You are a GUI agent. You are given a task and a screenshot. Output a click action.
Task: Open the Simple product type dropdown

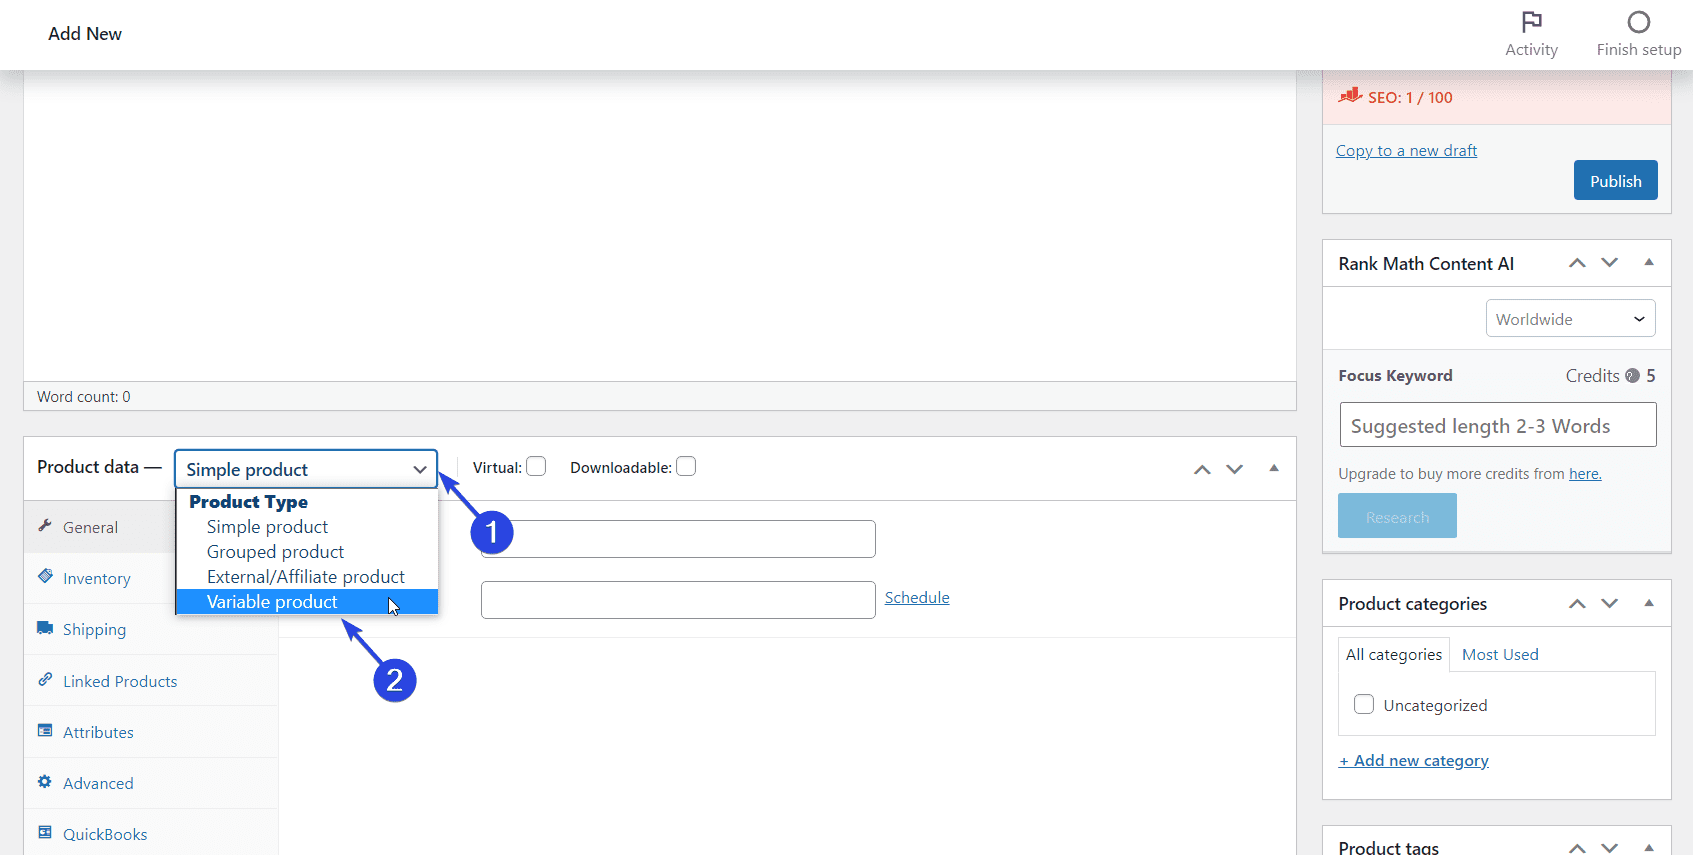[x=306, y=469]
